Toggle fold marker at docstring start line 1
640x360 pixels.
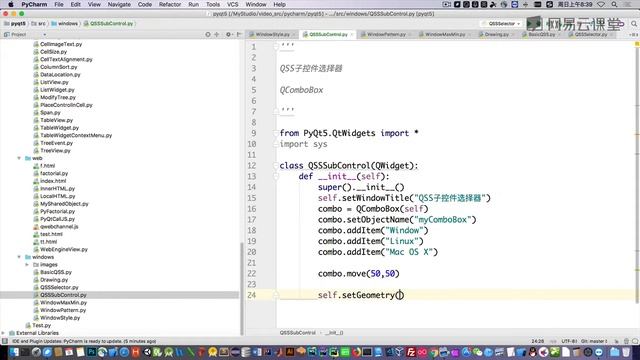[x=276, y=47]
